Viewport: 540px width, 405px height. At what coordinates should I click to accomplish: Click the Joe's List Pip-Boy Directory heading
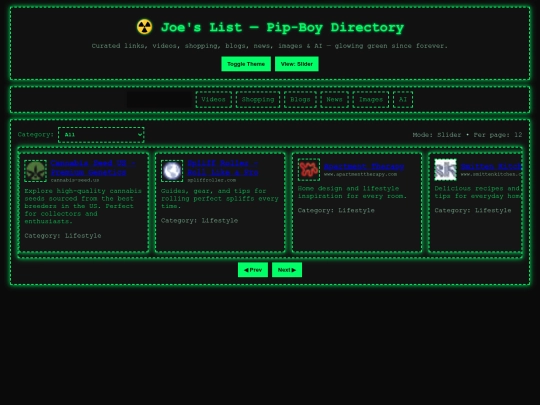click(x=282, y=27)
